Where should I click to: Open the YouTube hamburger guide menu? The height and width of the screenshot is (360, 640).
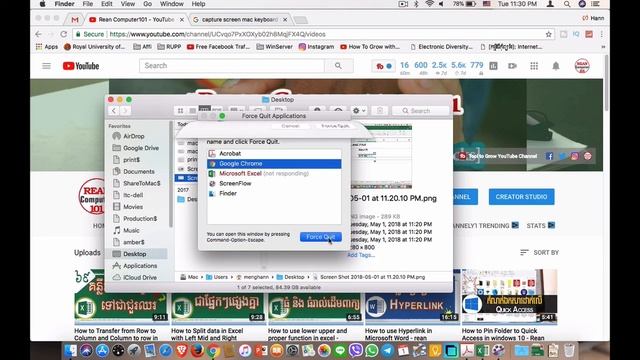tap(47, 66)
